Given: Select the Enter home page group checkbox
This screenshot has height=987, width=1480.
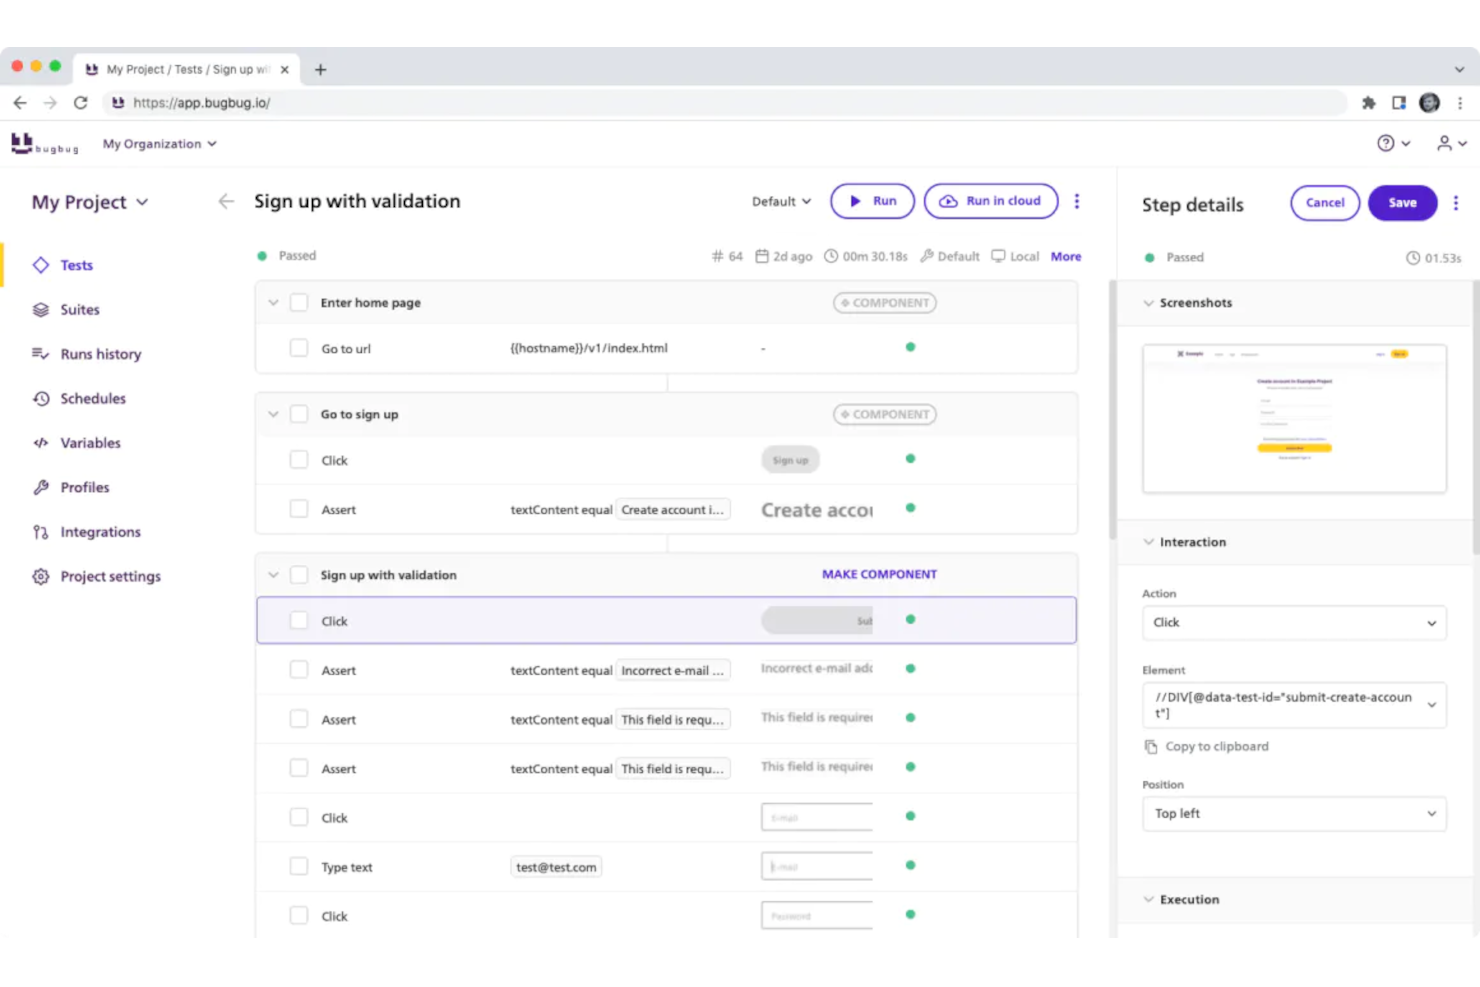Looking at the screenshot, I should (x=299, y=302).
